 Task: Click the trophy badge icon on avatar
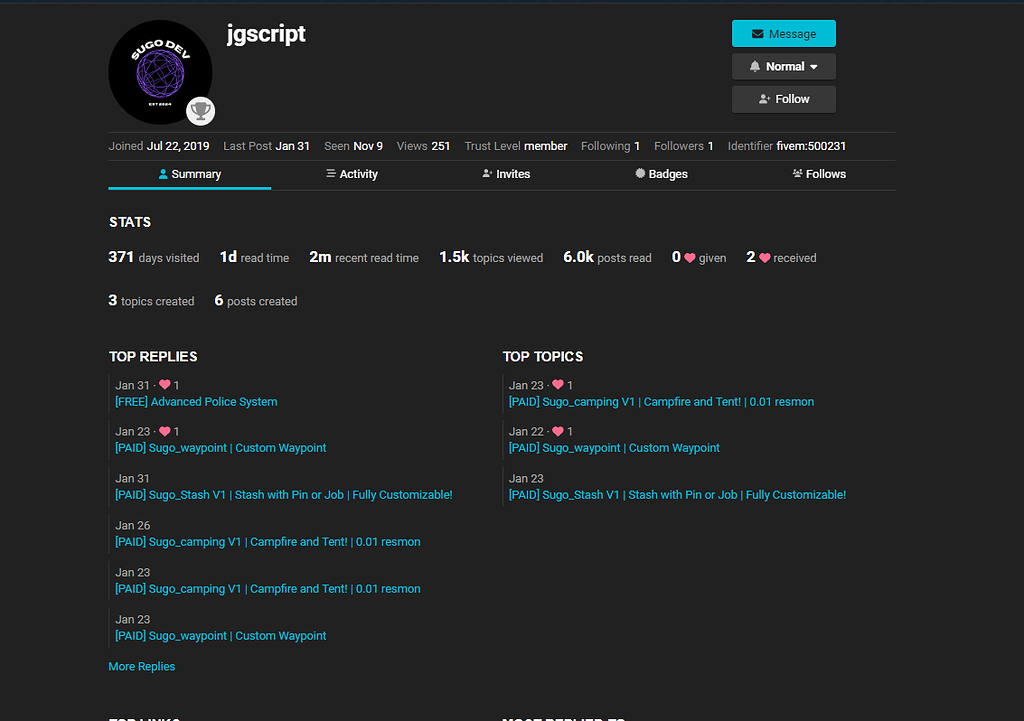(200, 110)
